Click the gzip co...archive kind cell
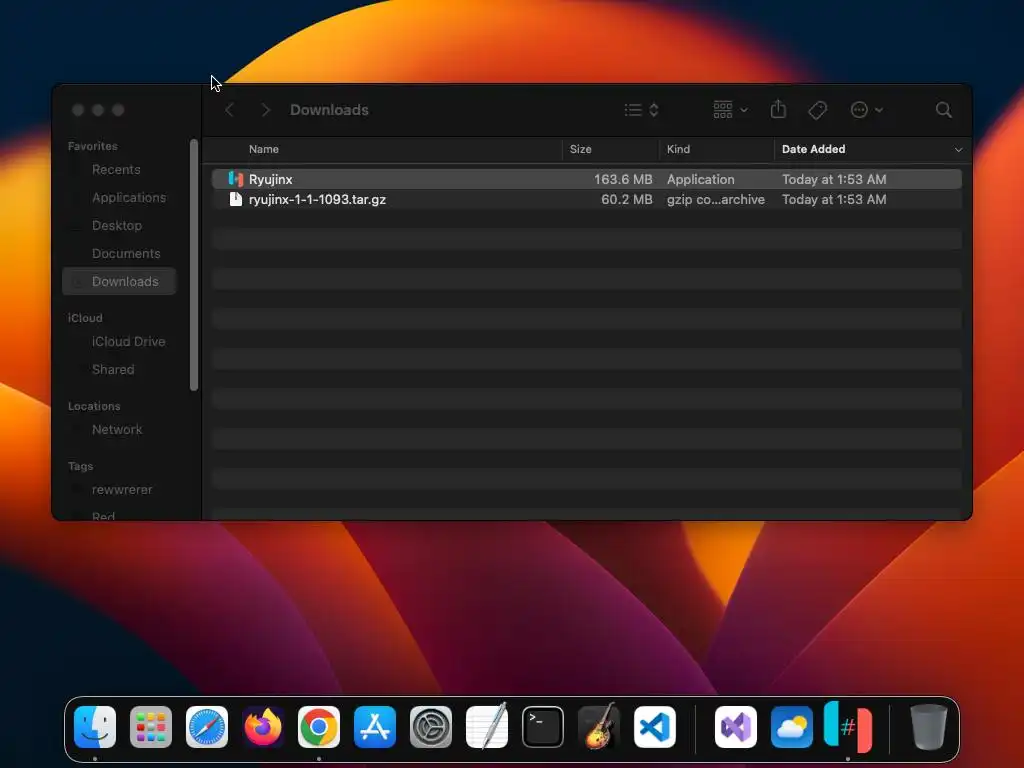Screen dimensions: 1024x768 [716, 199]
